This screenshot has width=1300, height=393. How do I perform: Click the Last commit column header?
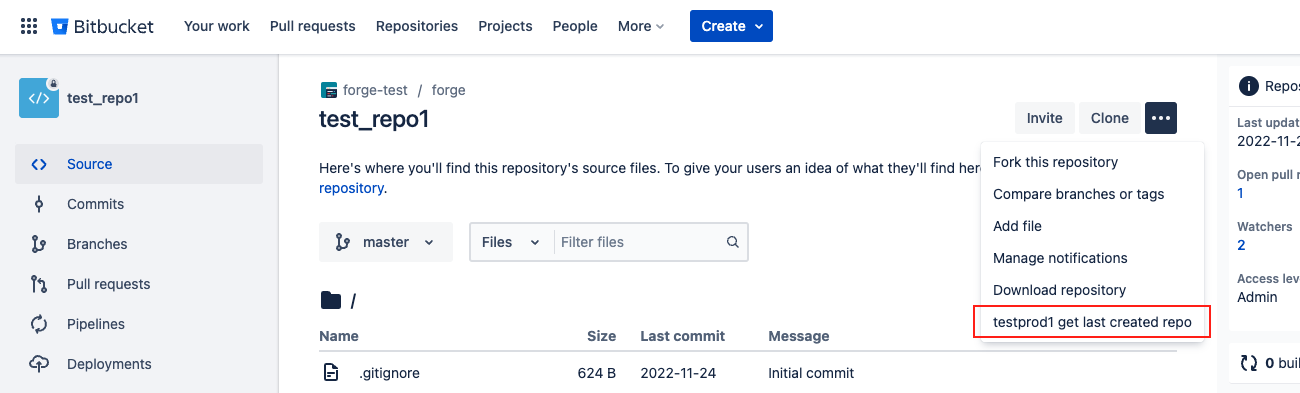[683, 336]
